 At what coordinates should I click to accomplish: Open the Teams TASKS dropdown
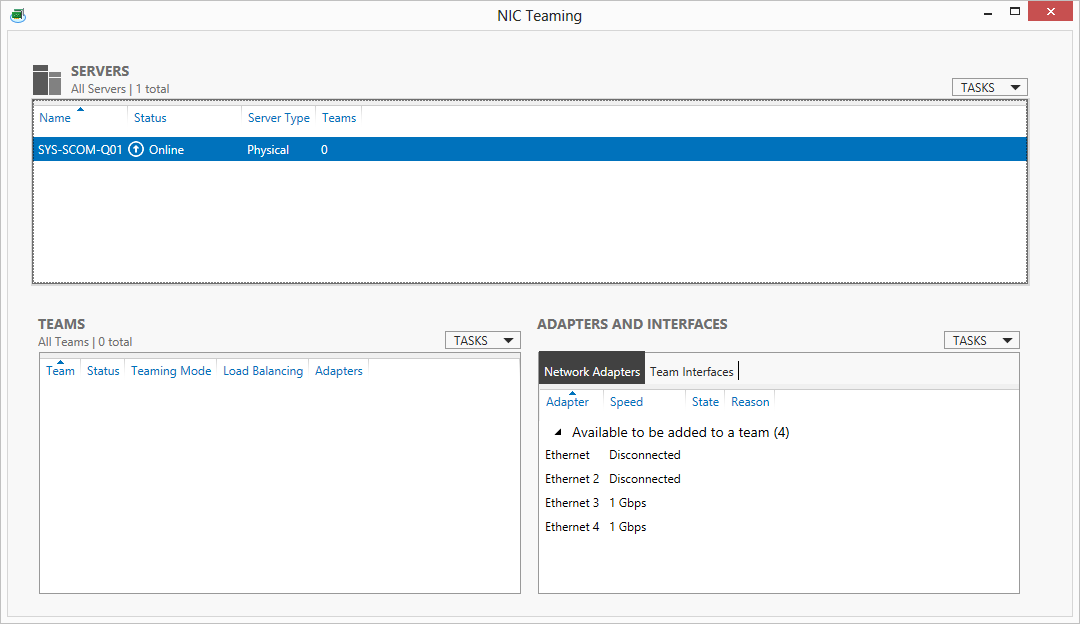pos(482,341)
